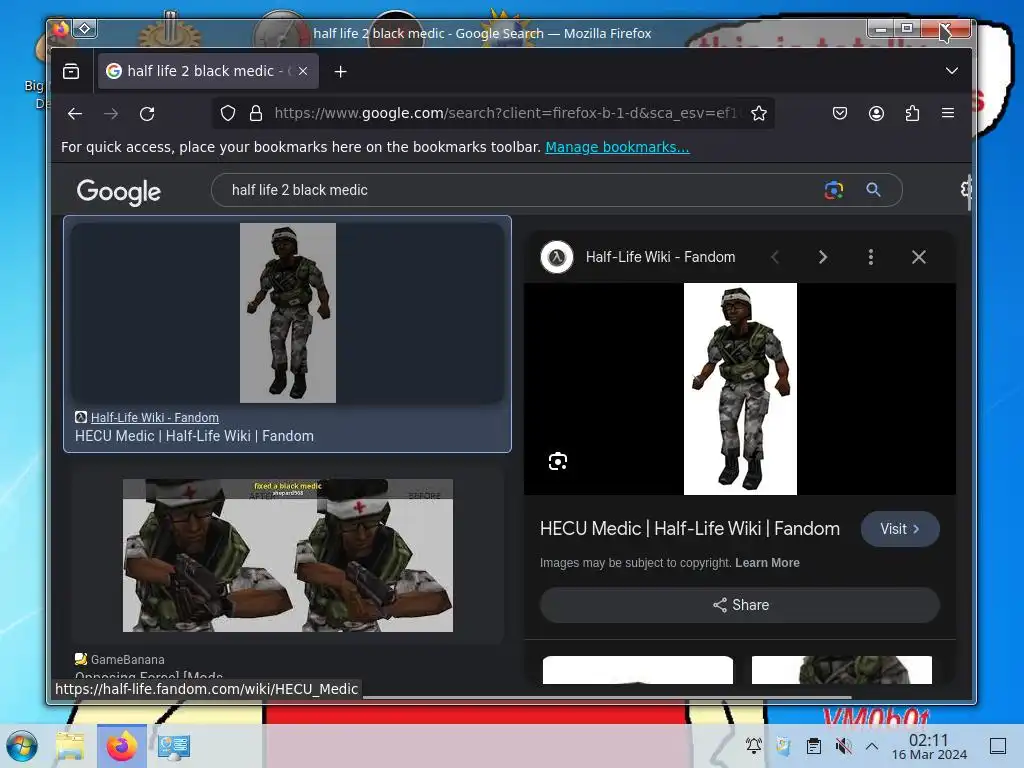Open the Extensions puzzle icon
The height and width of the screenshot is (768, 1024).
(x=912, y=114)
